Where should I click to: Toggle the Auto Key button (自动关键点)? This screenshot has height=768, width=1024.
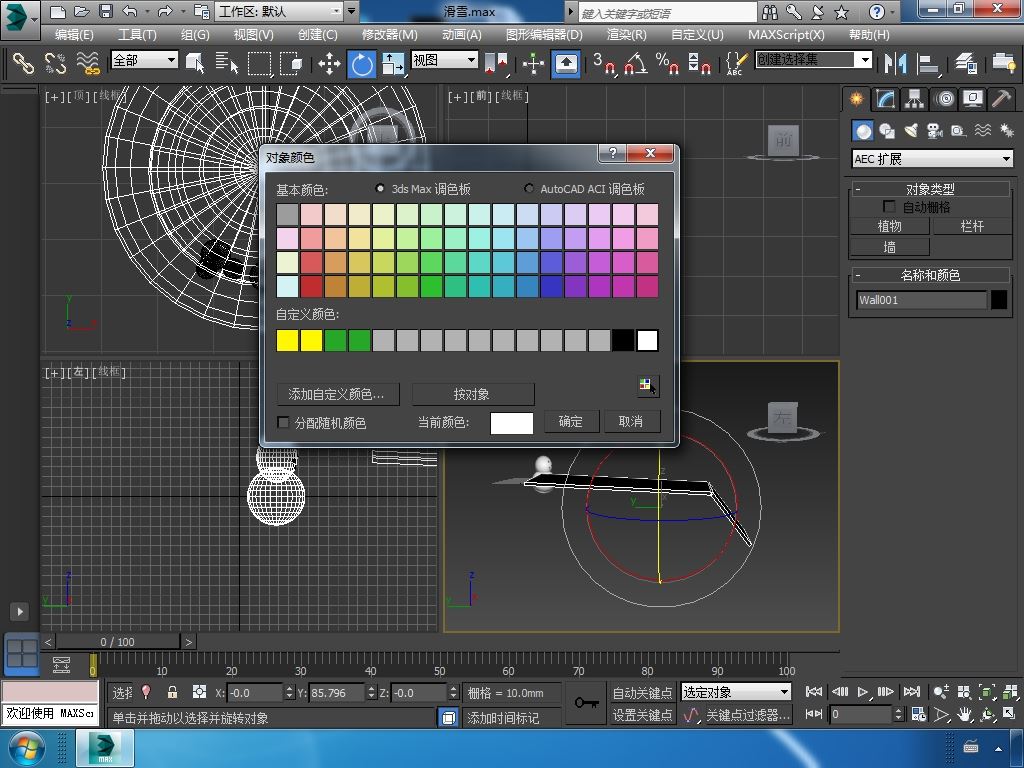642,692
